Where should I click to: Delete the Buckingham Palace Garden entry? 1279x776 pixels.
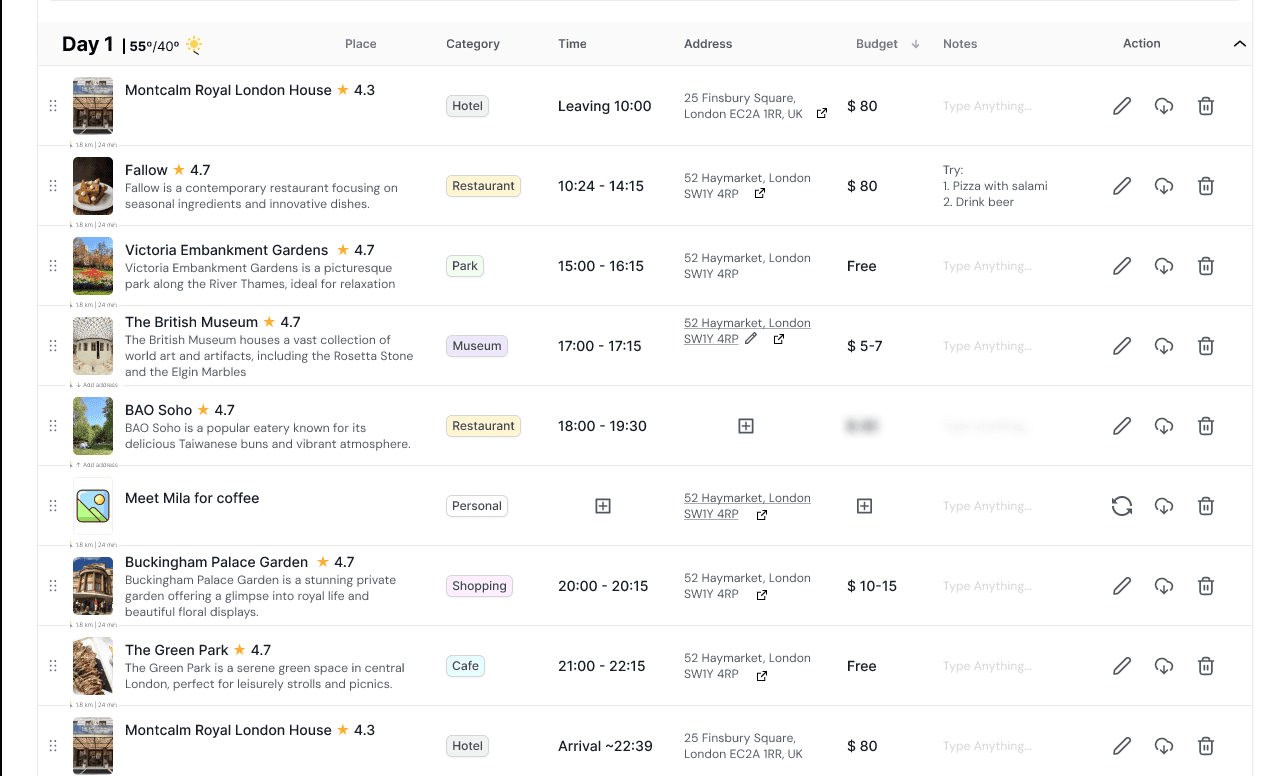pyautogui.click(x=1206, y=586)
